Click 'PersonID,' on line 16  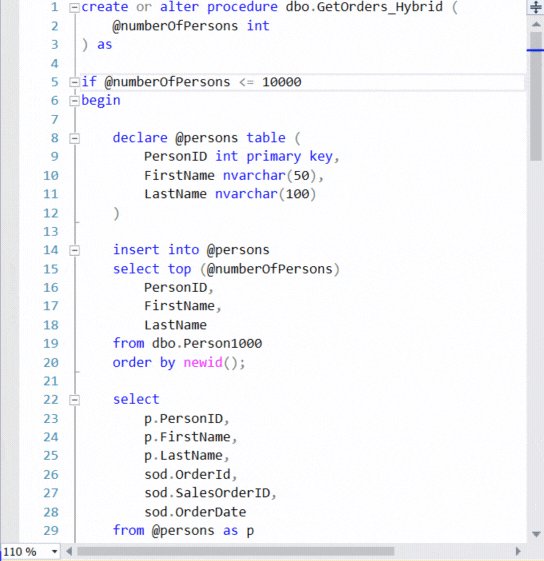[179, 288]
